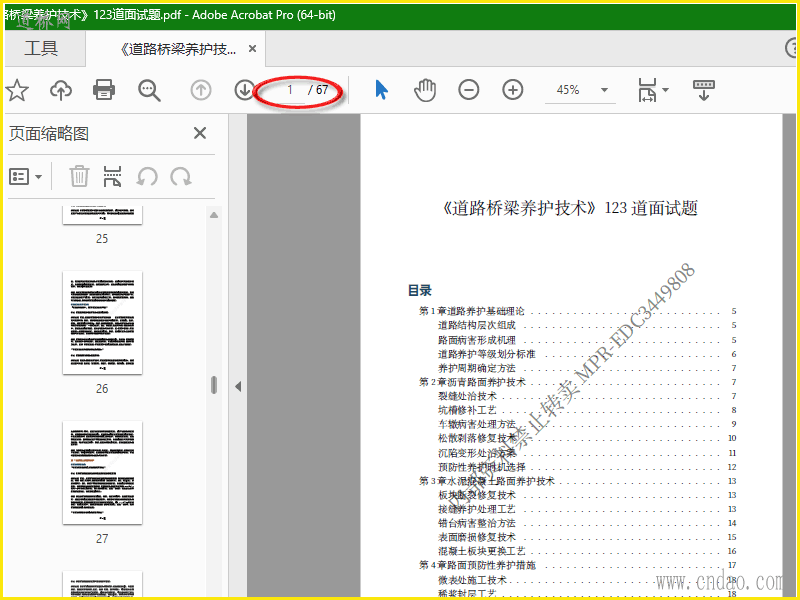Select the page 27 thumbnail
800x600 pixels.
click(103, 472)
